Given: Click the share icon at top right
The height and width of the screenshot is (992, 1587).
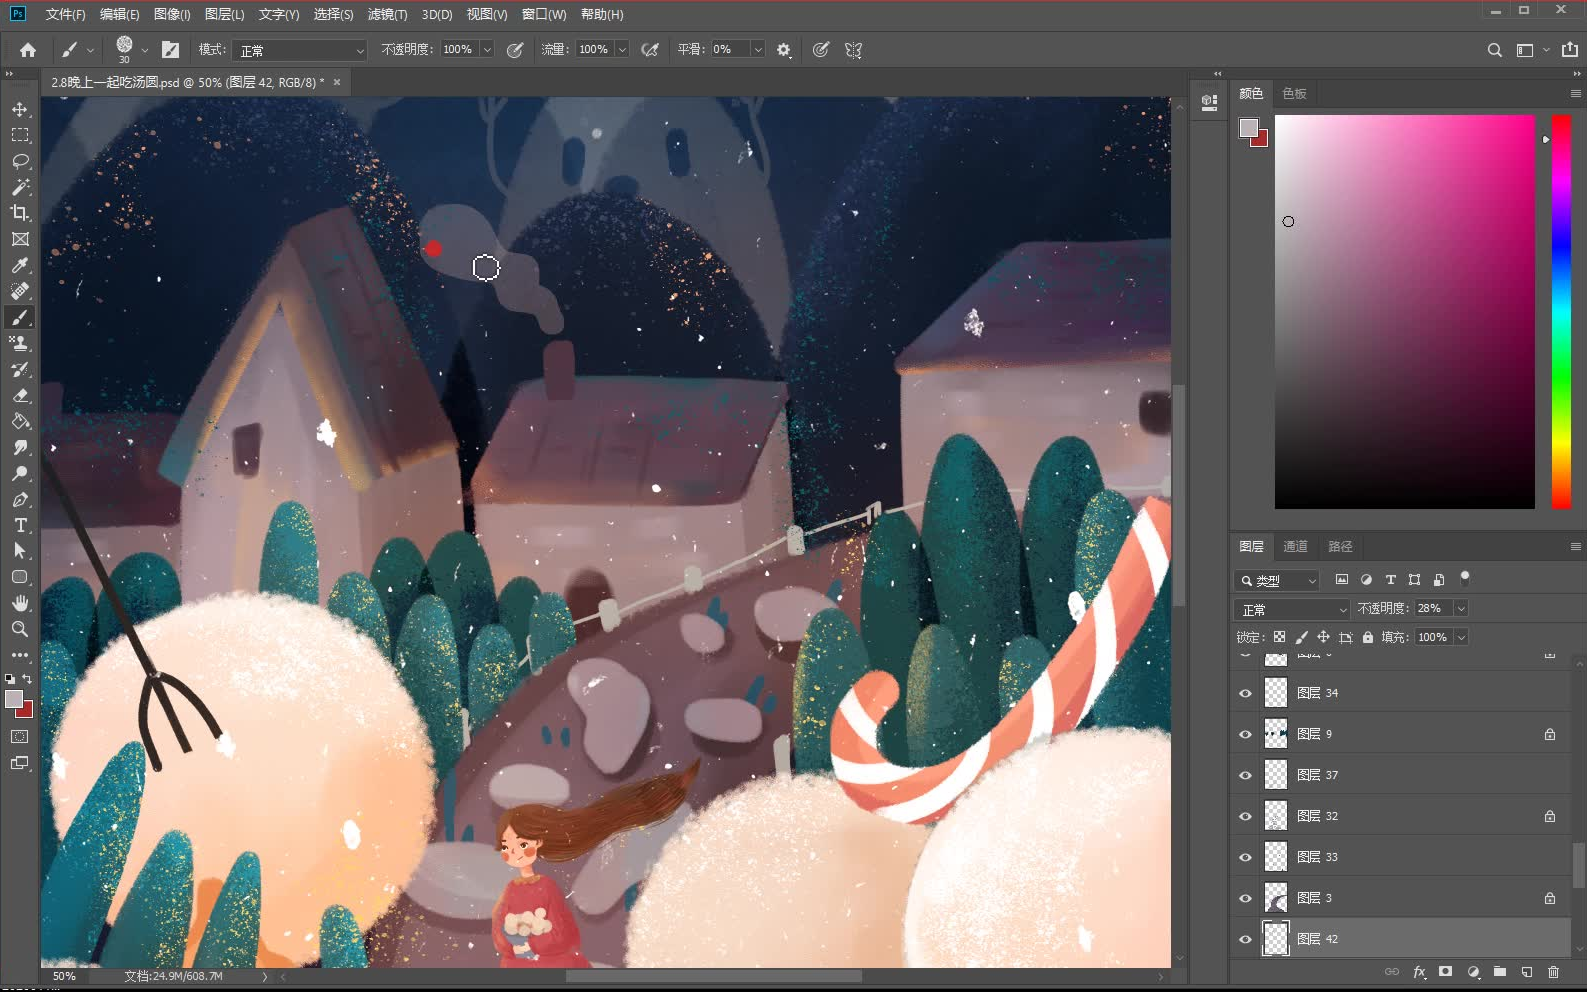Looking at the screenshot, I should pos(1570,49).
